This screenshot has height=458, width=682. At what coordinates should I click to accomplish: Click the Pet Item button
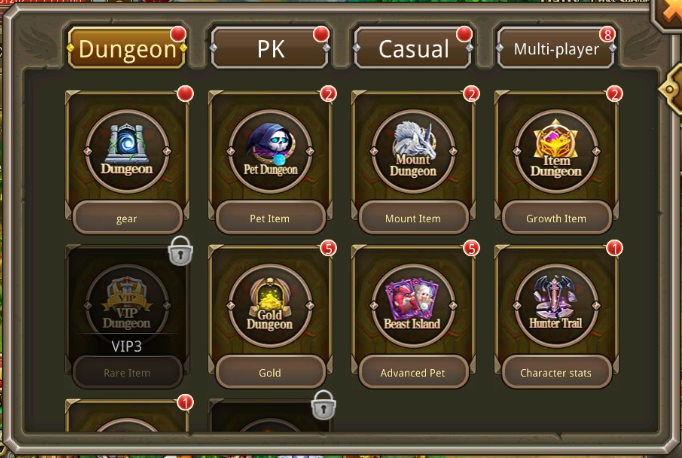[270, 218]
